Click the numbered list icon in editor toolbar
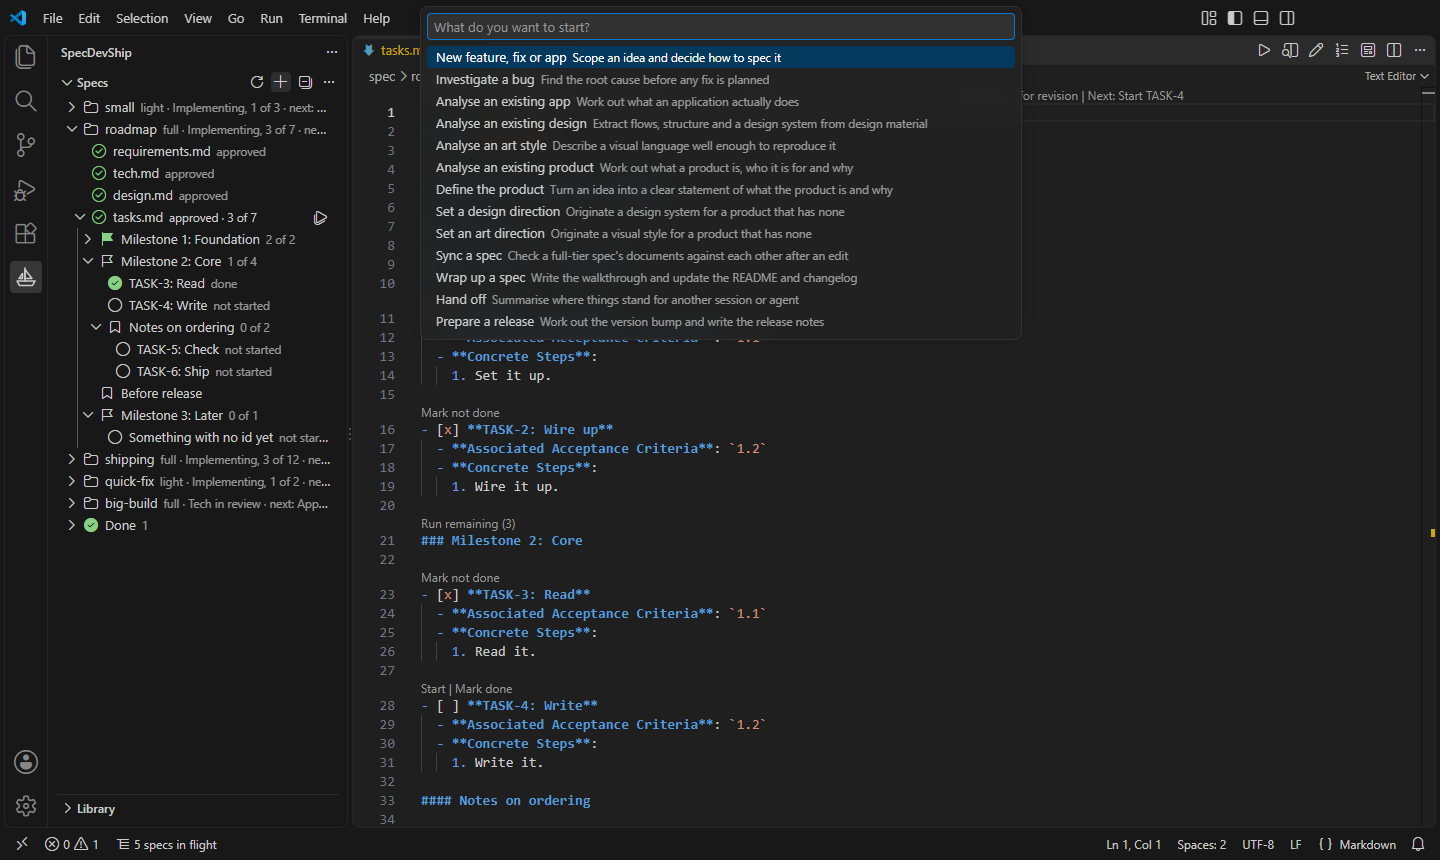Viewport: 1440px width, 860px height. click(x=1342, y=50)
